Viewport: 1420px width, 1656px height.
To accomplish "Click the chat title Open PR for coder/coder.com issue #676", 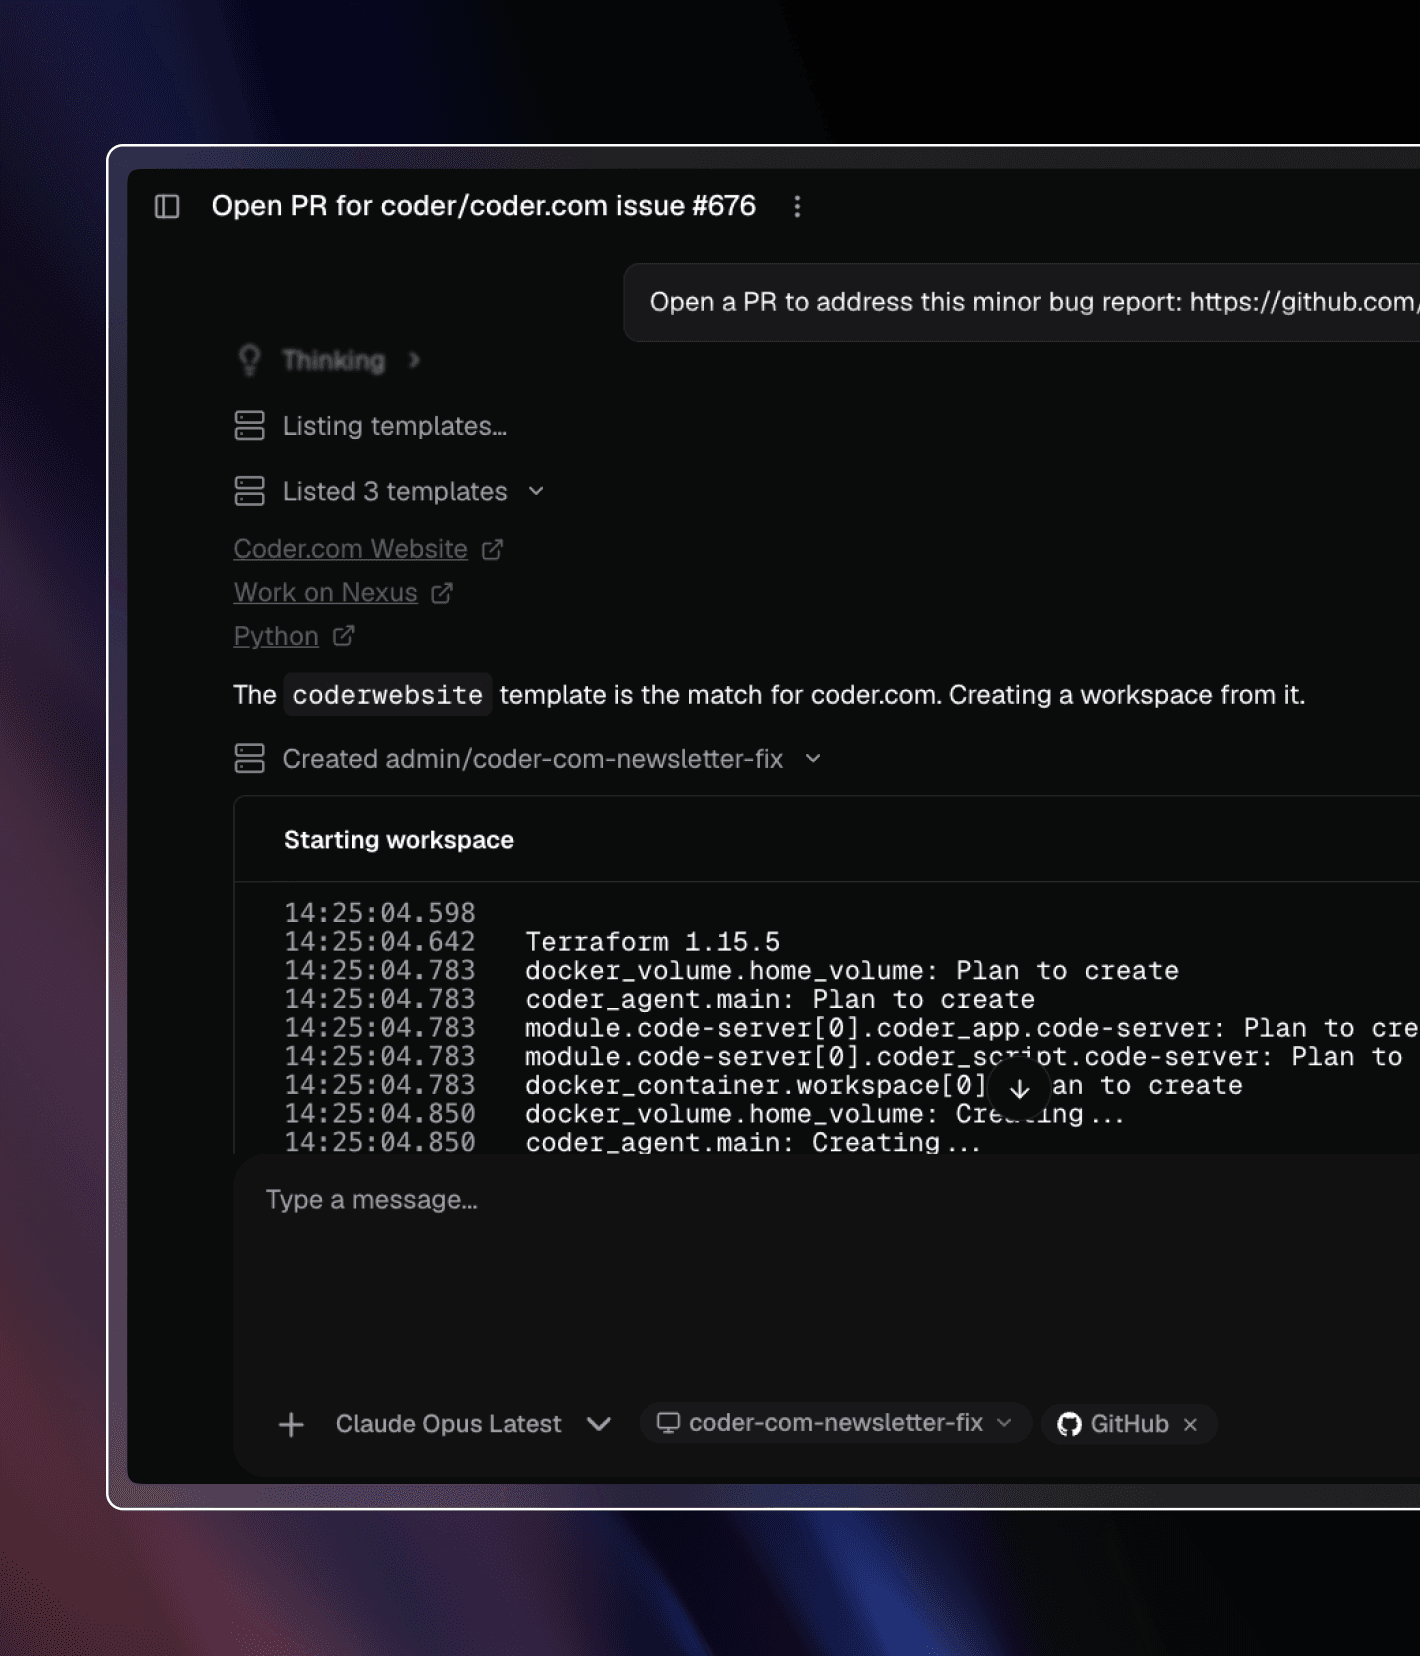I will pos(483,206).
